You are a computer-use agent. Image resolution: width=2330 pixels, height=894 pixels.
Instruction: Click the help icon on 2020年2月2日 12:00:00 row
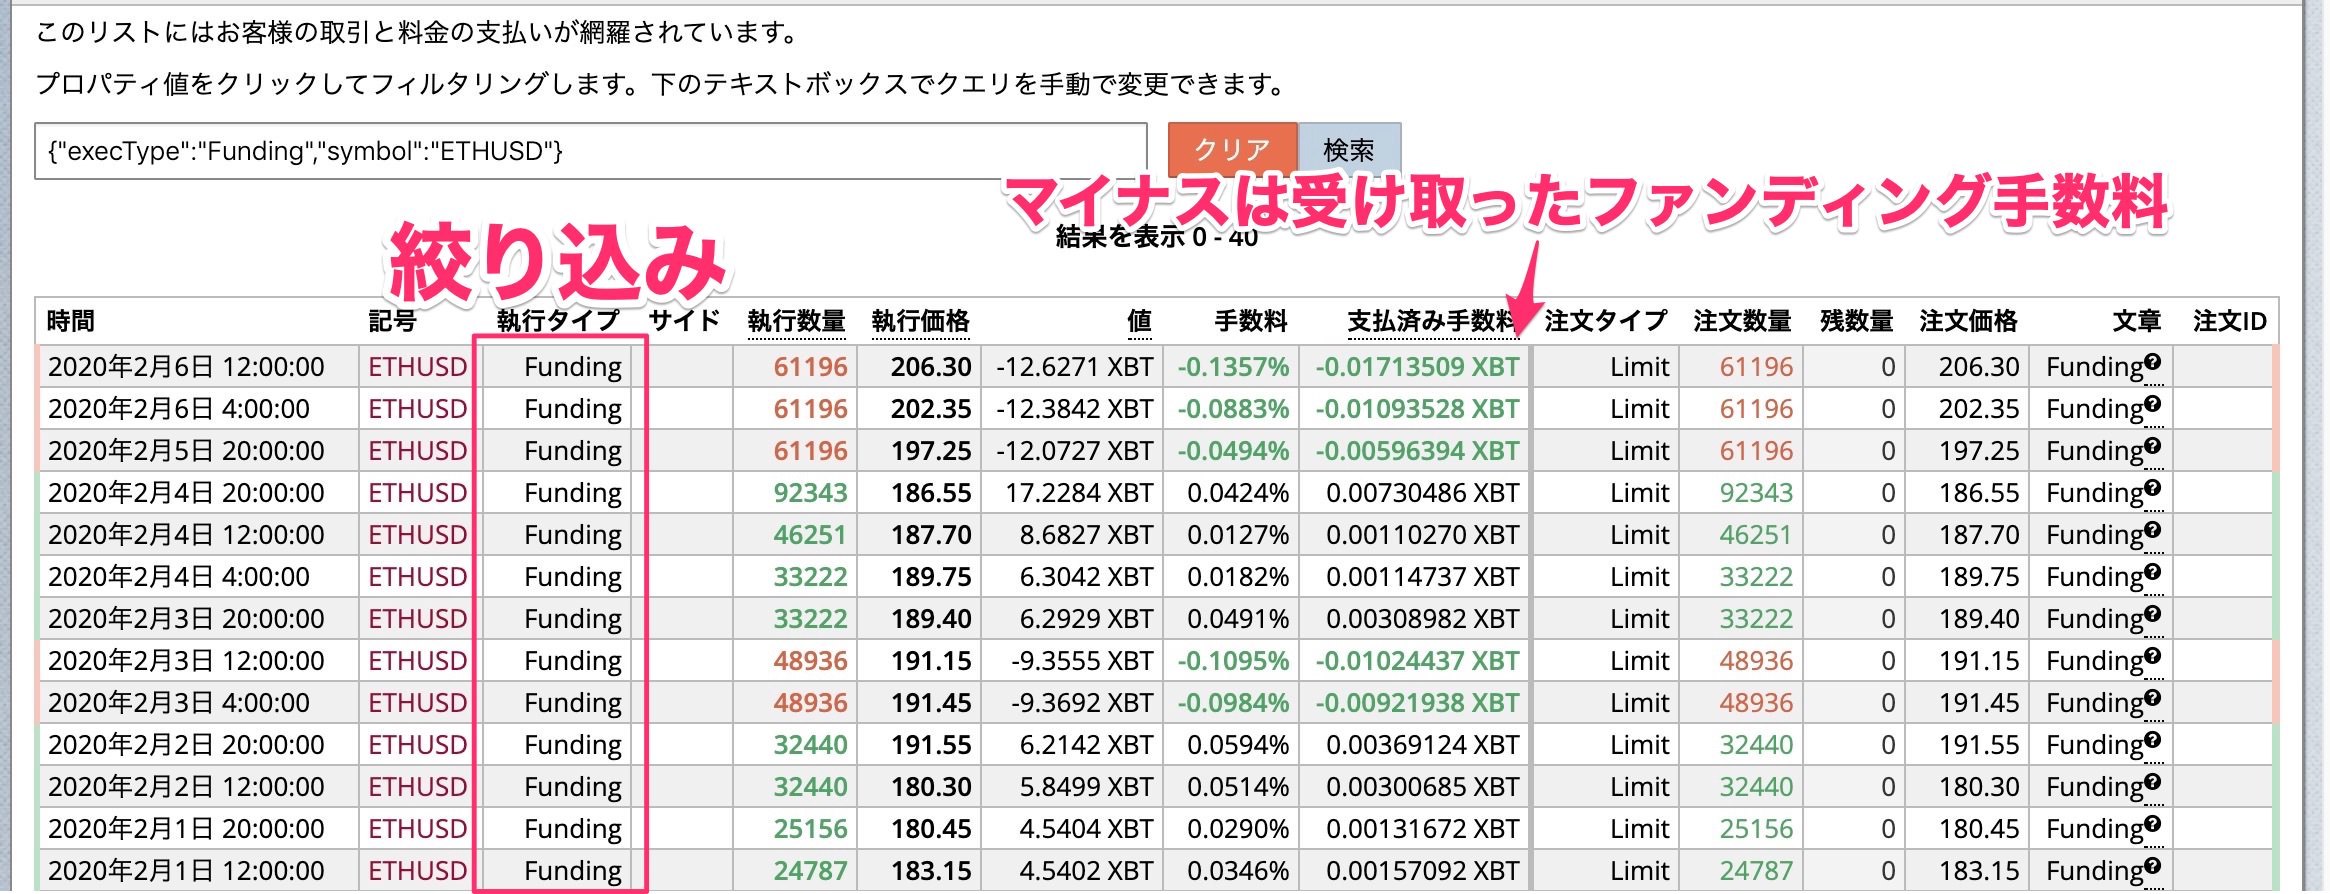click(x=2153, y=781)
